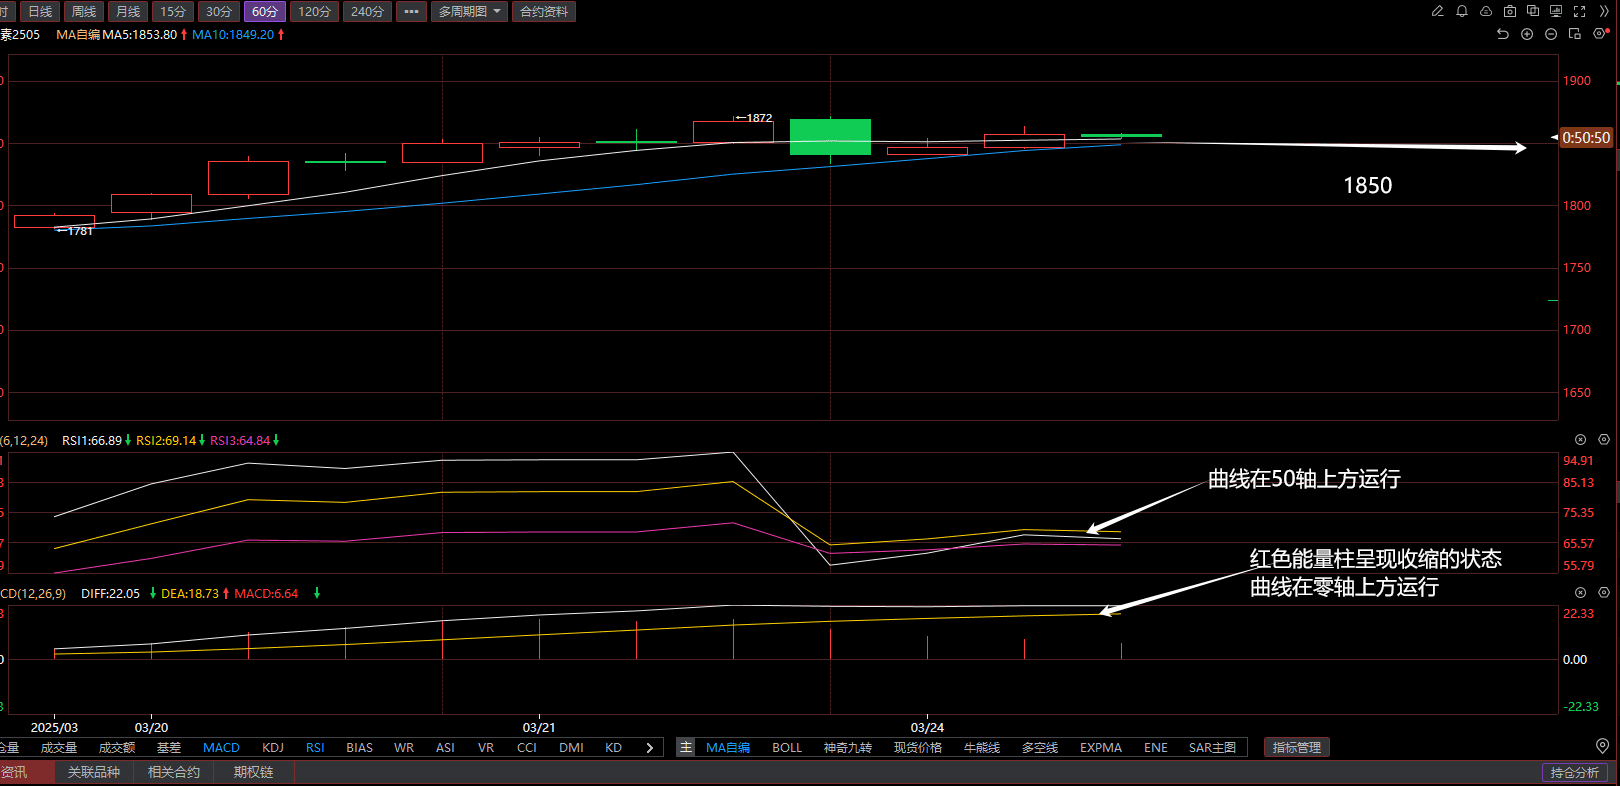Toggle the 成交量 volume indicator
Image resolution: width=1620 pixels, height=786 pixels.
59,747
